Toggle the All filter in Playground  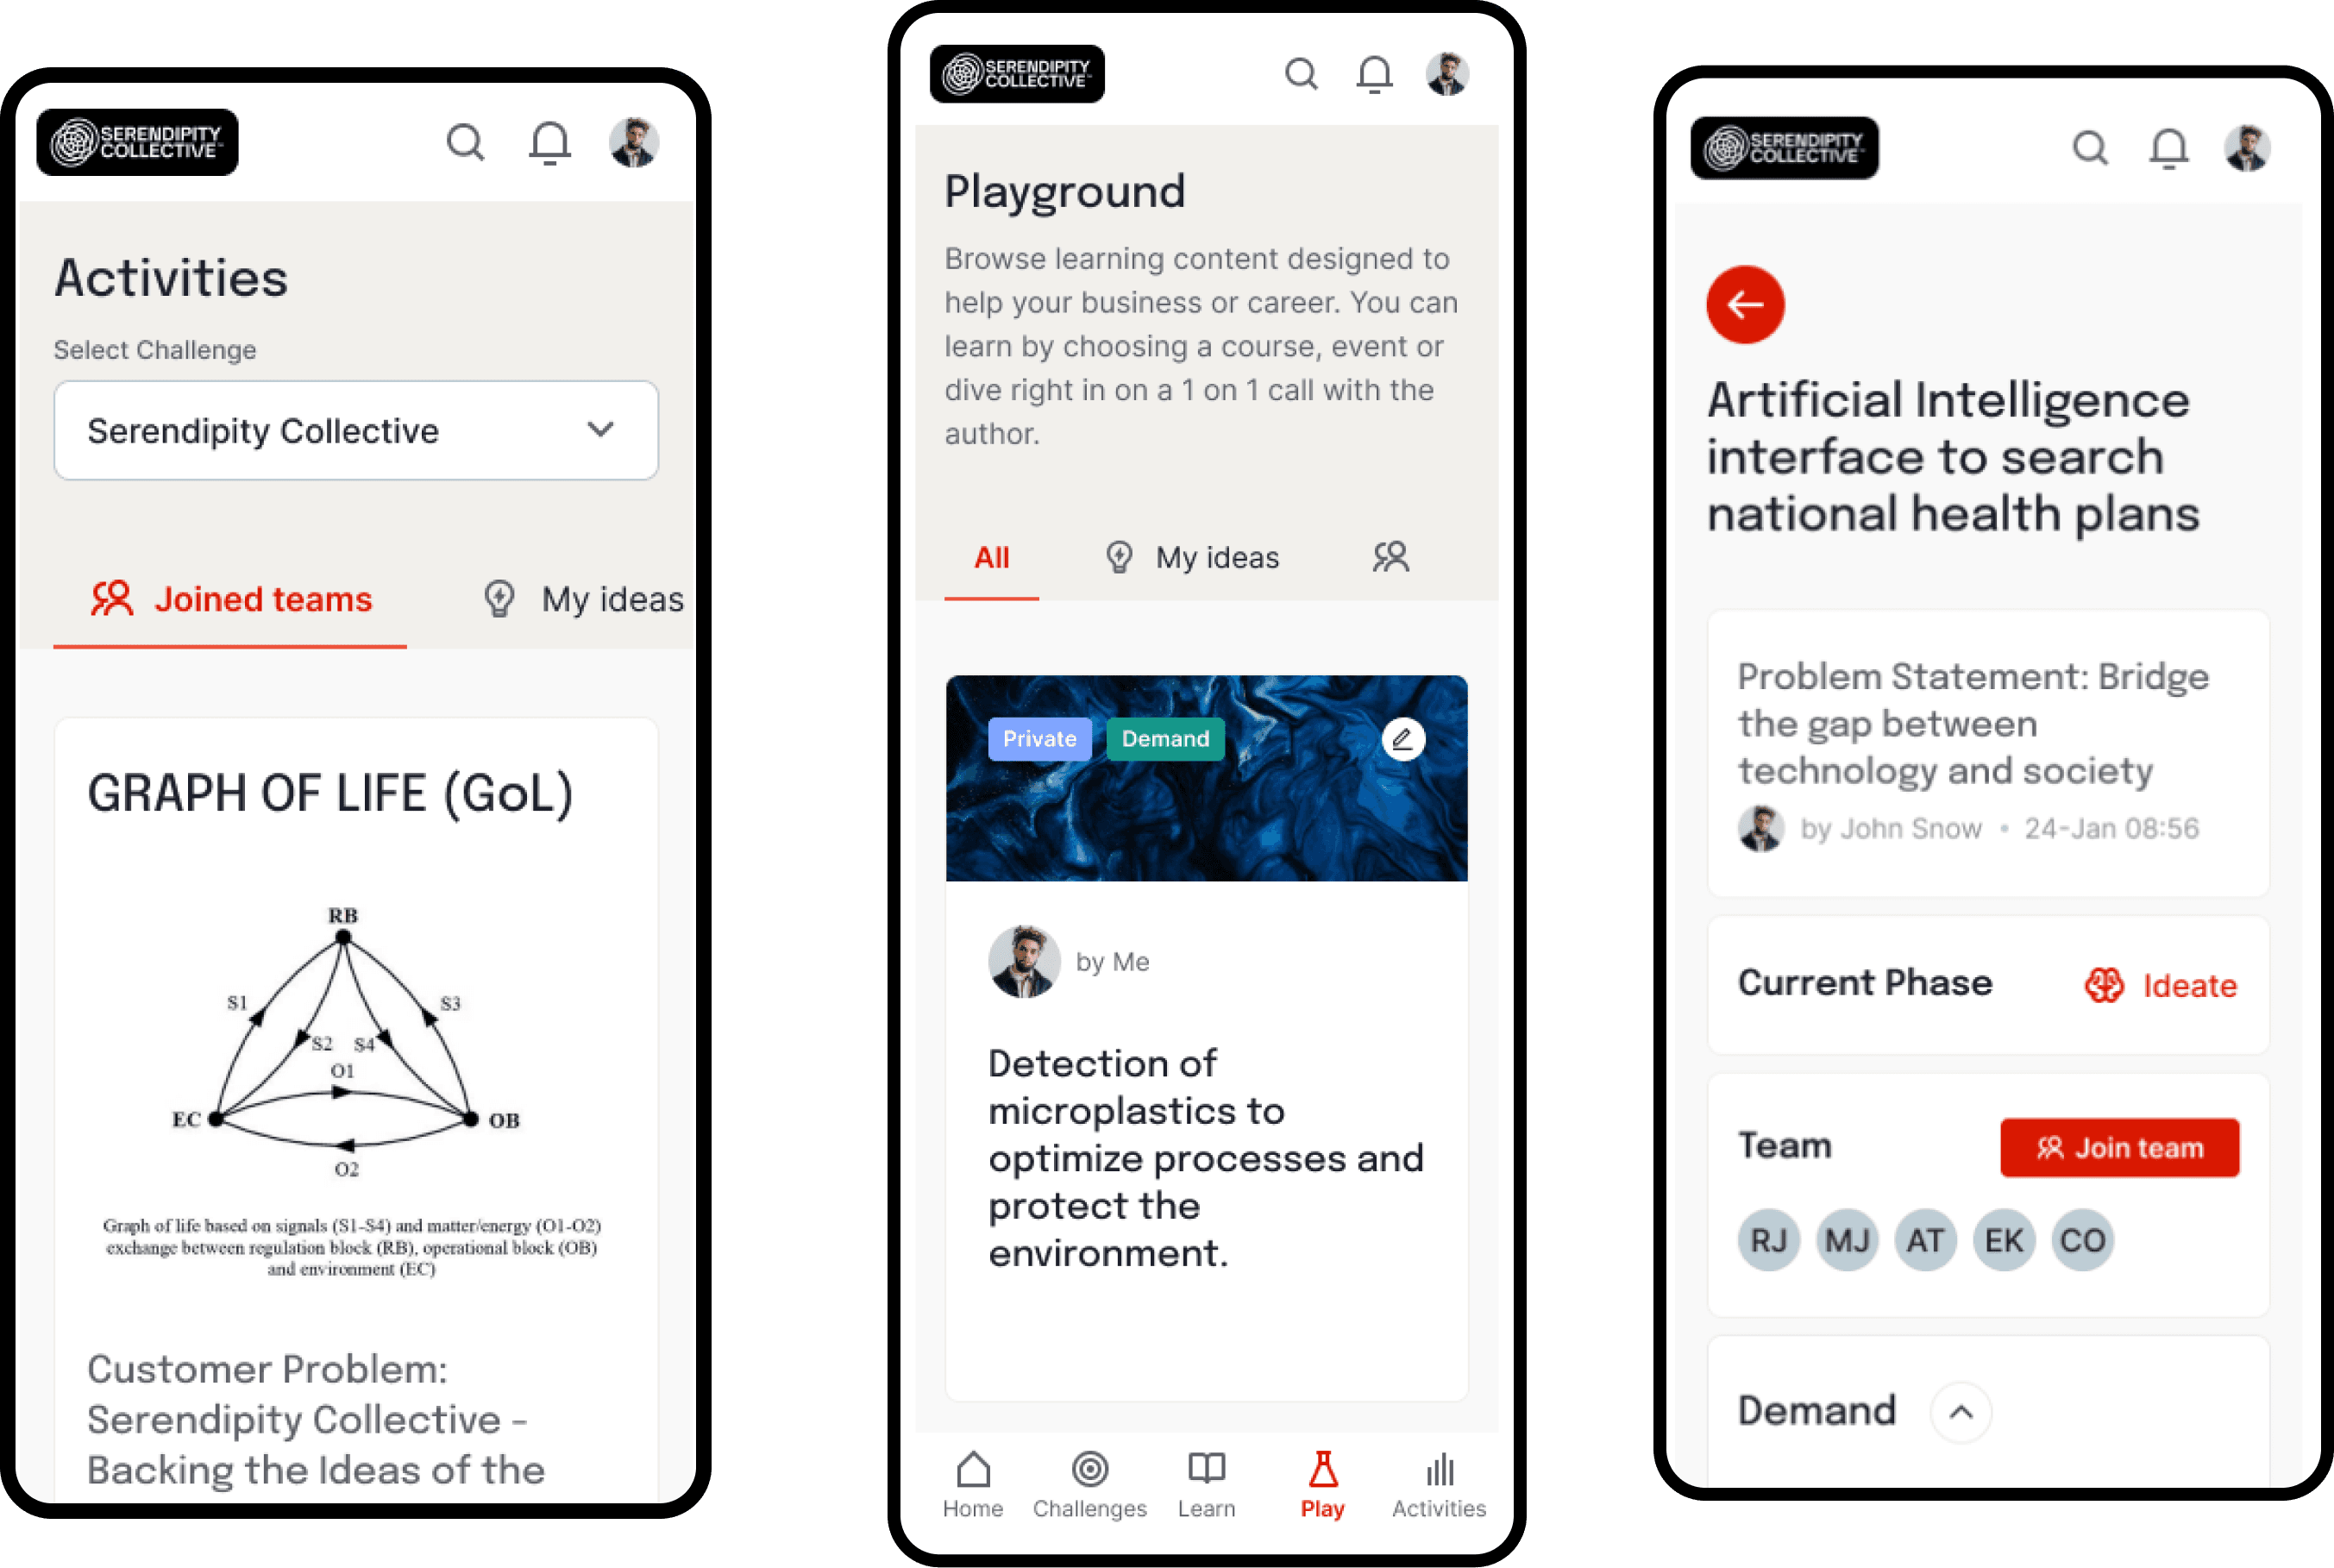click(988, 558)
